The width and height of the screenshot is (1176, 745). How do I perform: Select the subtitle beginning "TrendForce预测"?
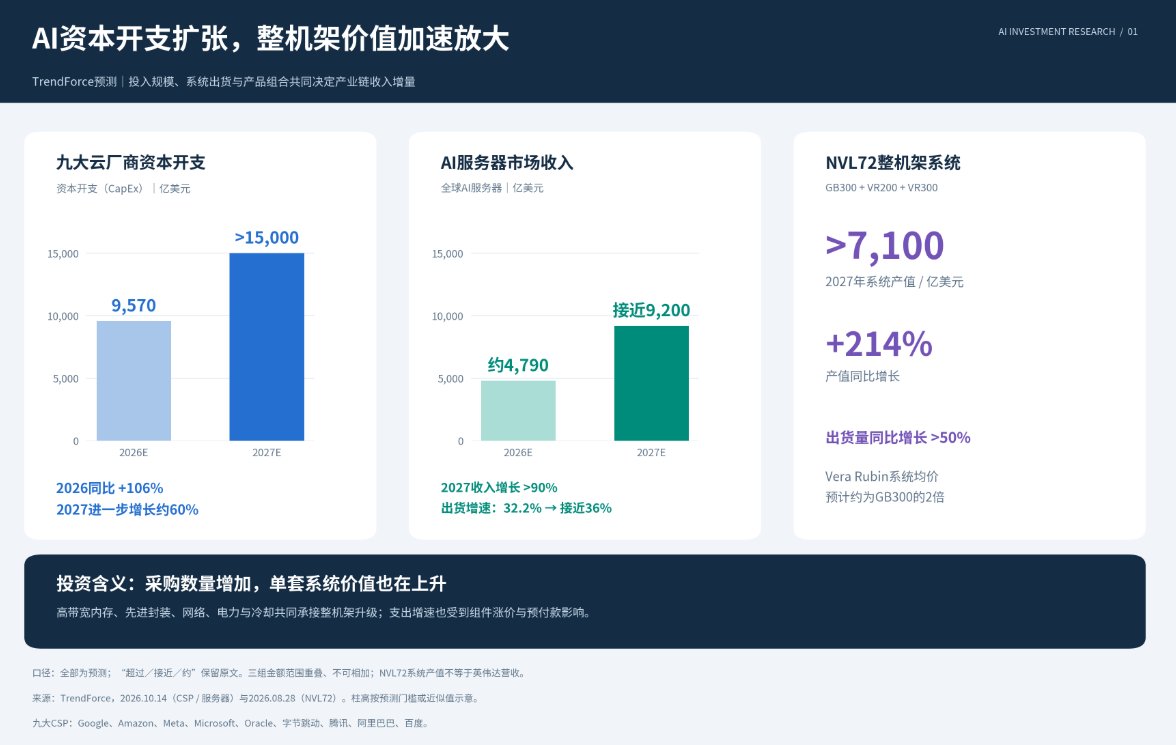(224, 82)
